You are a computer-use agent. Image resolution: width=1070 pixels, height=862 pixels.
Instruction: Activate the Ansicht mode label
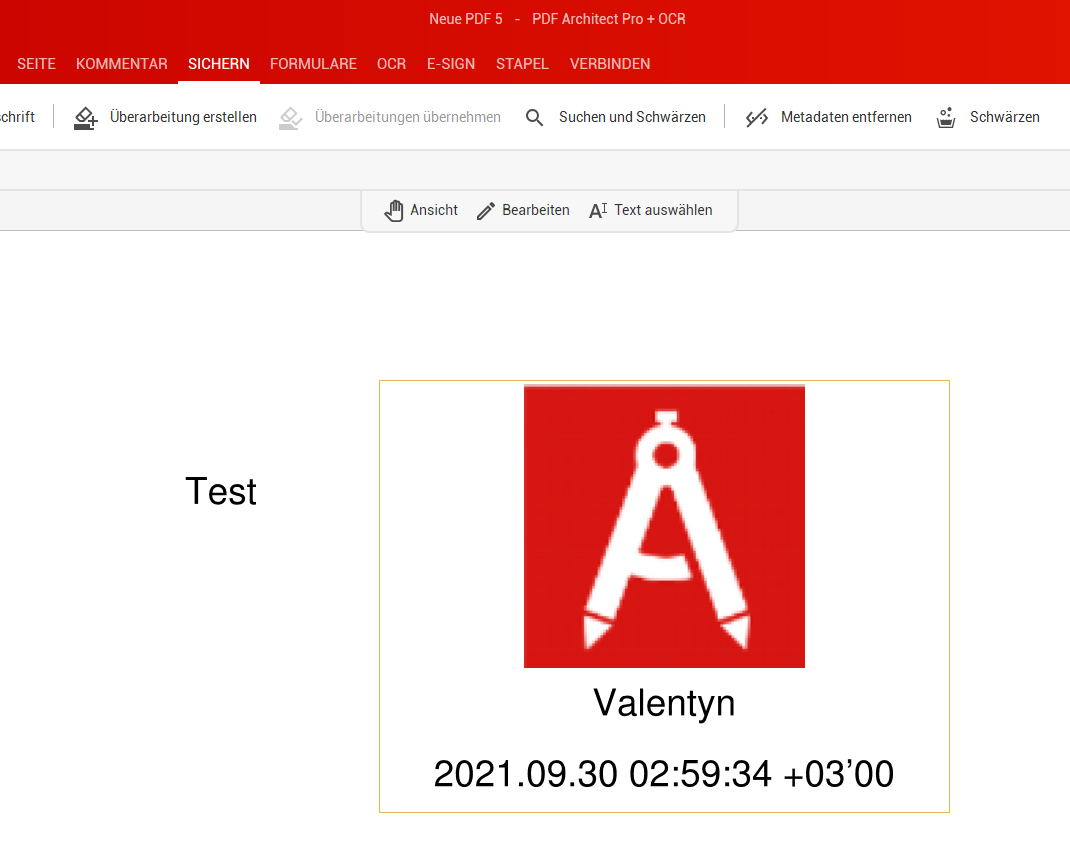coord(434,210)
